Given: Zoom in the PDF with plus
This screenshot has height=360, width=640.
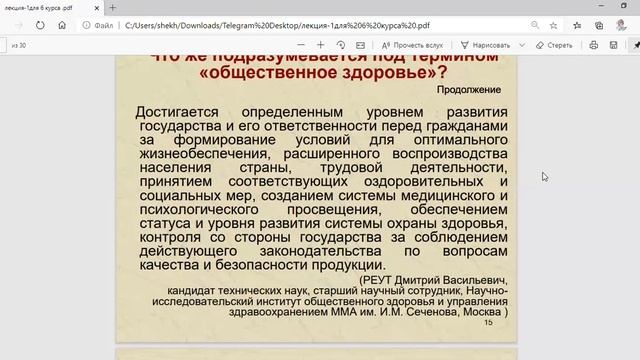Looking at the screenshot, I should click(x=321, y=45).
